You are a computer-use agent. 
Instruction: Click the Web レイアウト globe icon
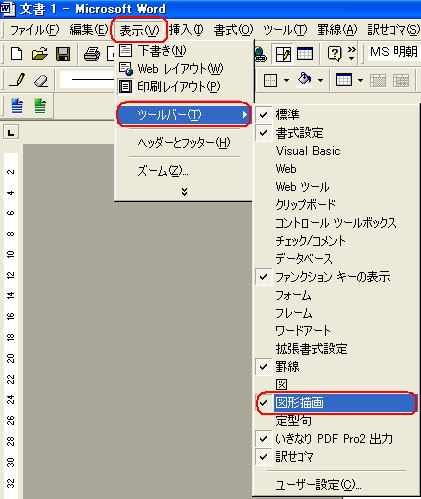[126, 69]
